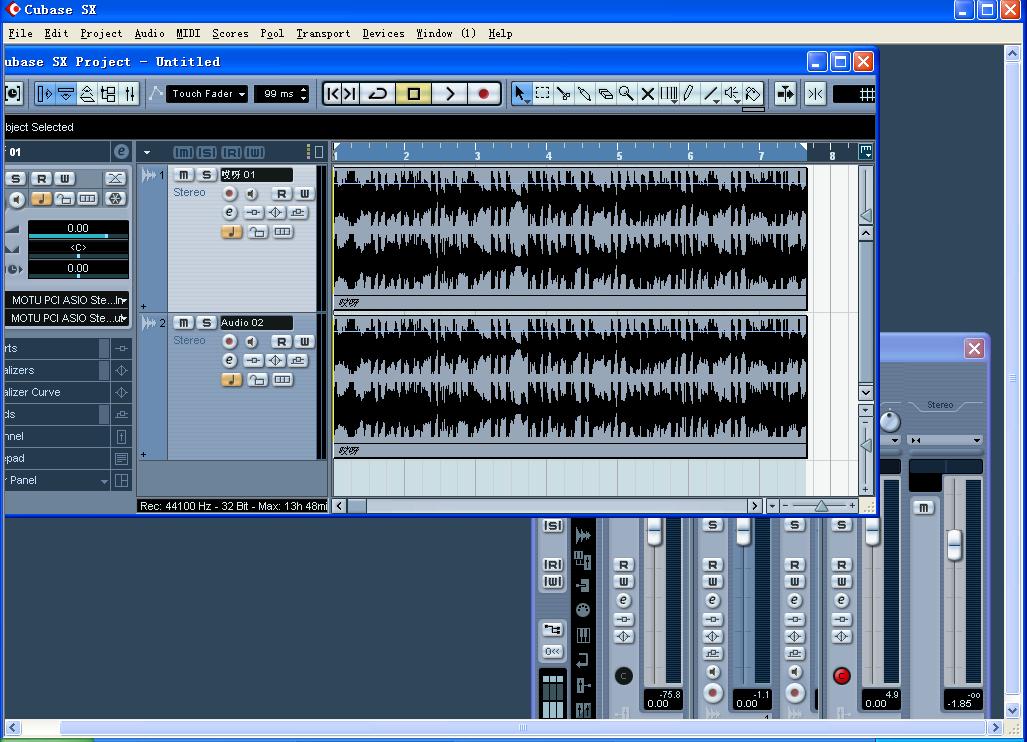Adjust the 99 ms return time stepper

[303, 94]
